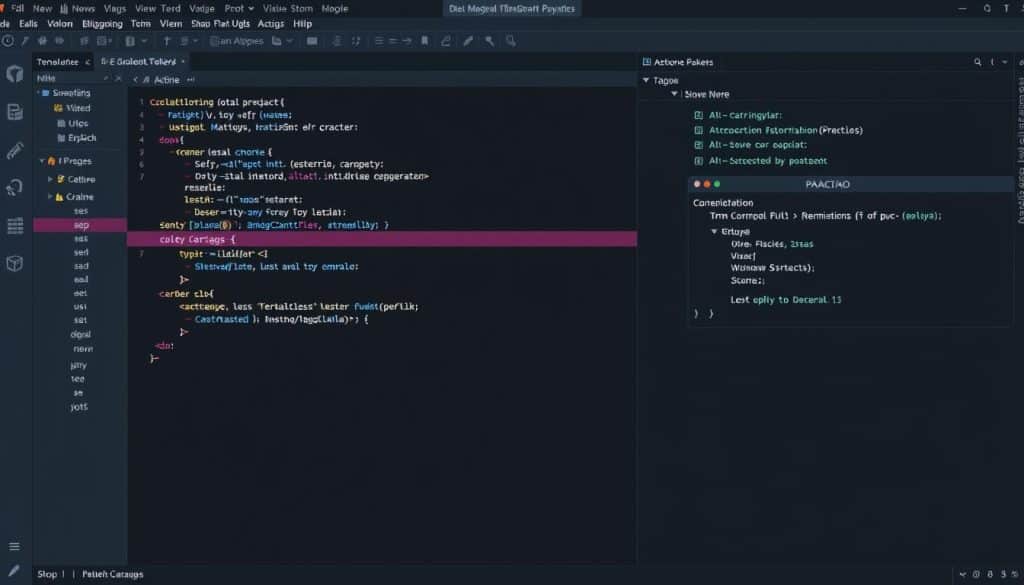
Task: Click the filled rectangle icon in toolbar
Action: tap(312, 40)
